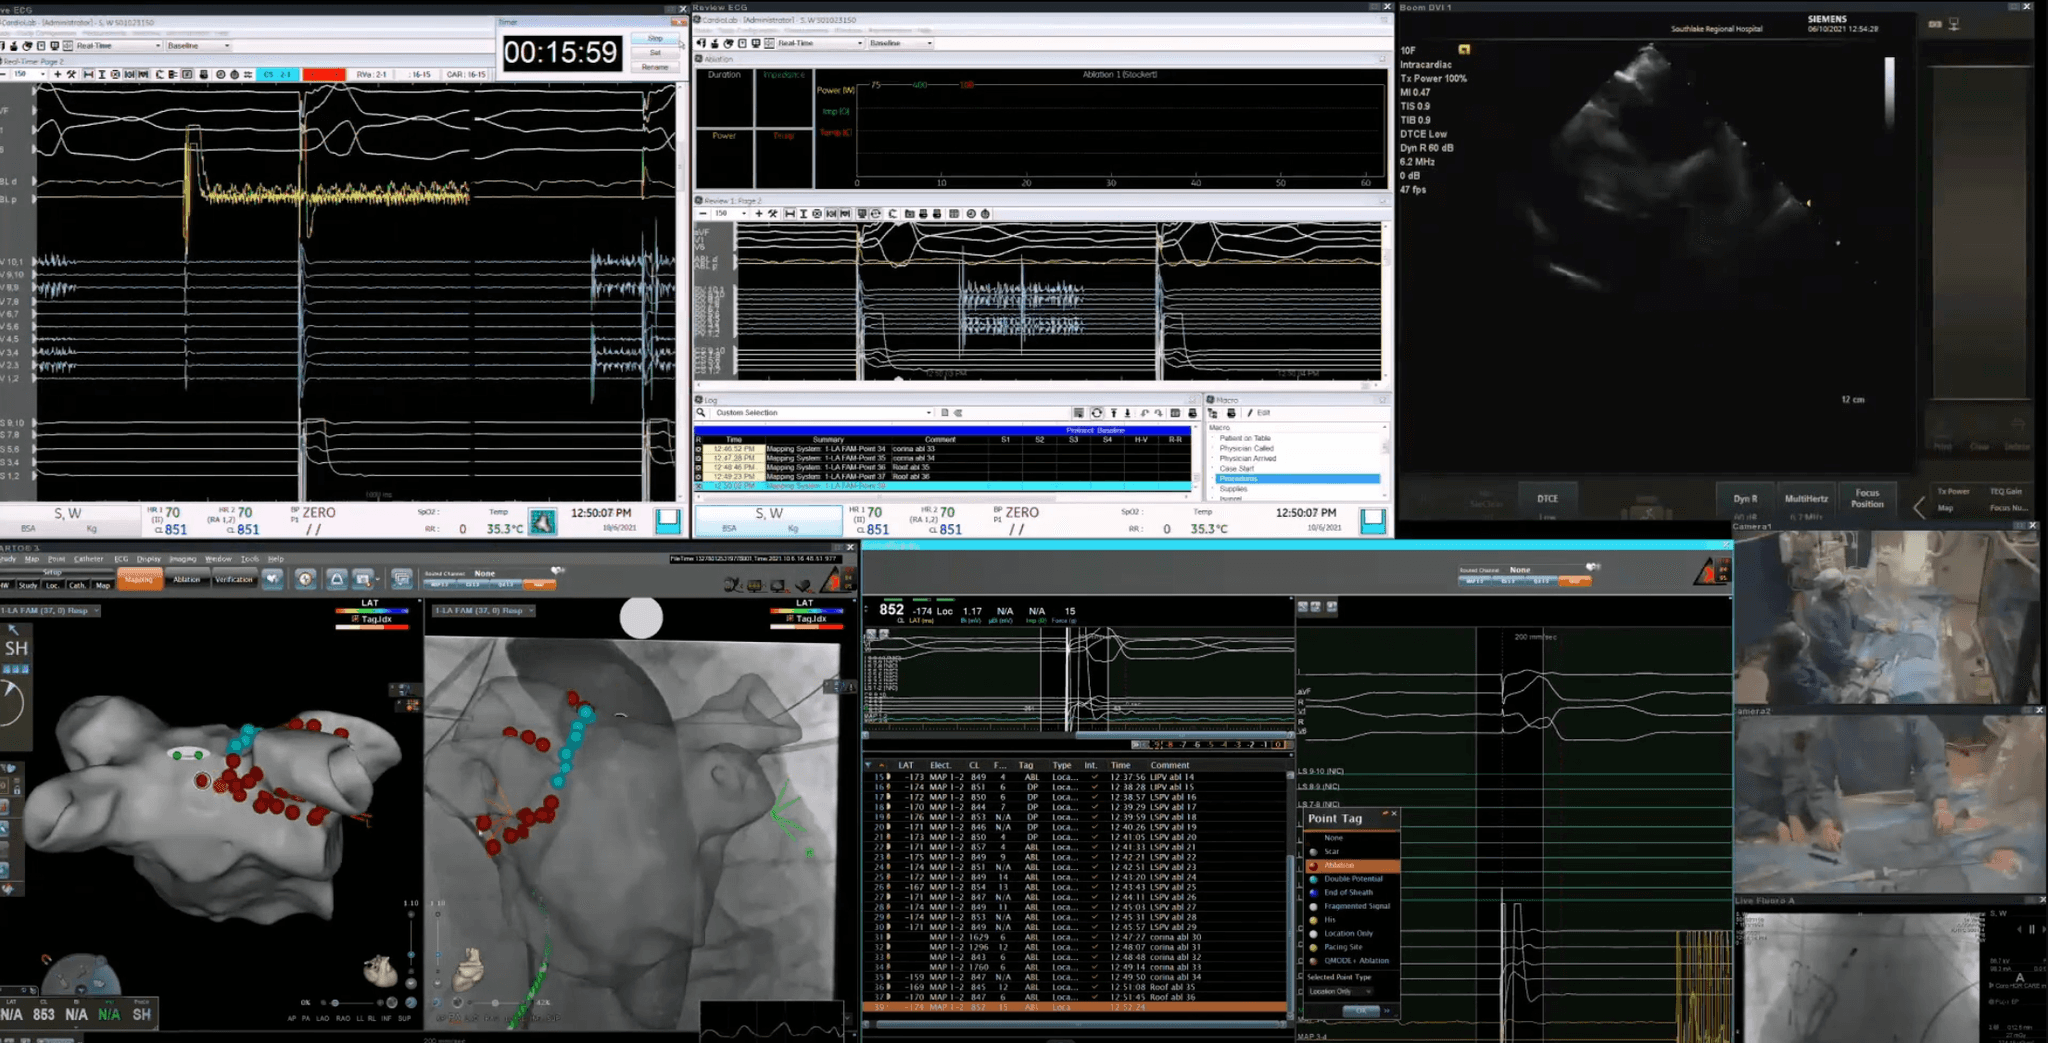Click the arrow pointer tool above SH
The width and height of the screenshot is (2048, 1043).
pos(14,630)
